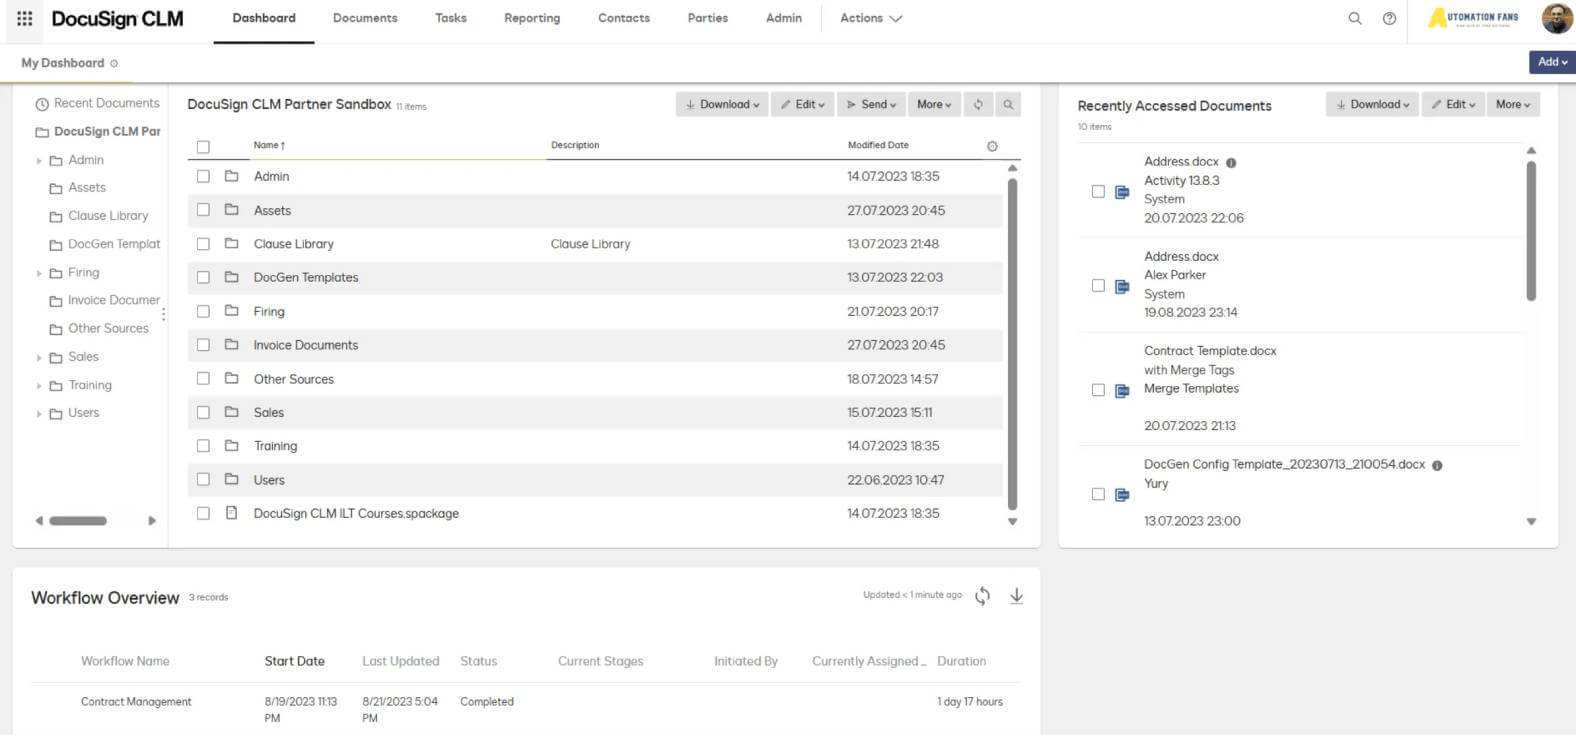
Task: Check the Training row checkbox
Action: click(x=203, y=445)
